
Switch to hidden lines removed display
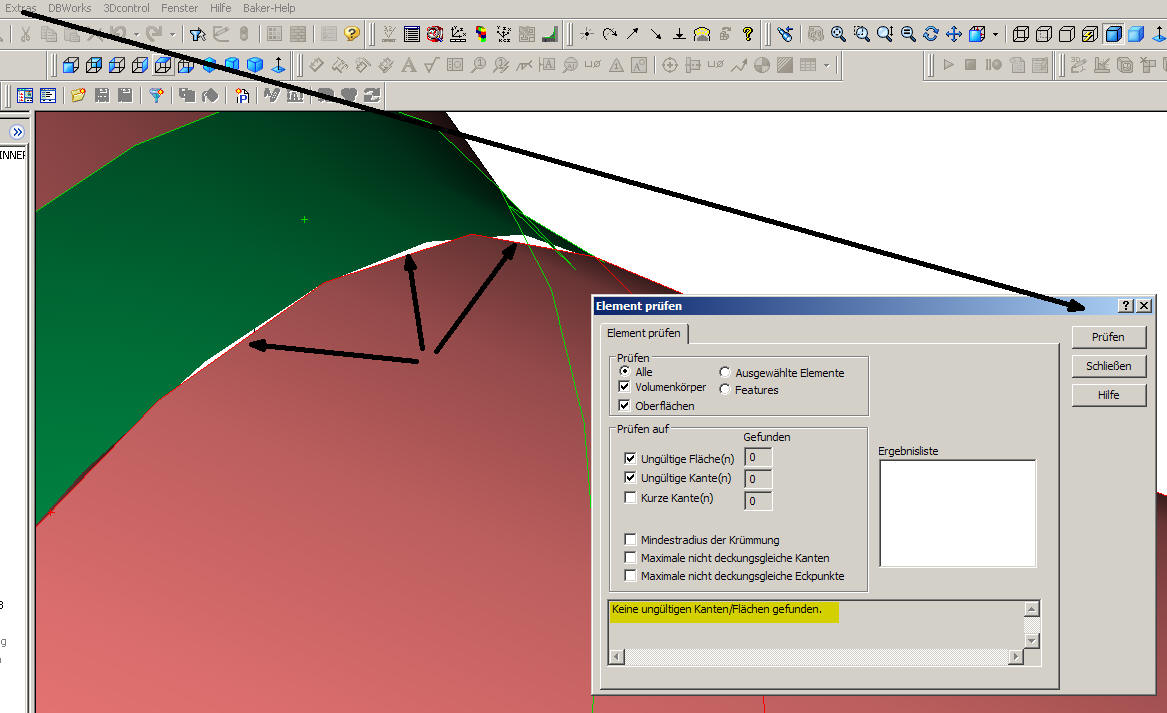pyautogui.click(x=1067, y=34)
